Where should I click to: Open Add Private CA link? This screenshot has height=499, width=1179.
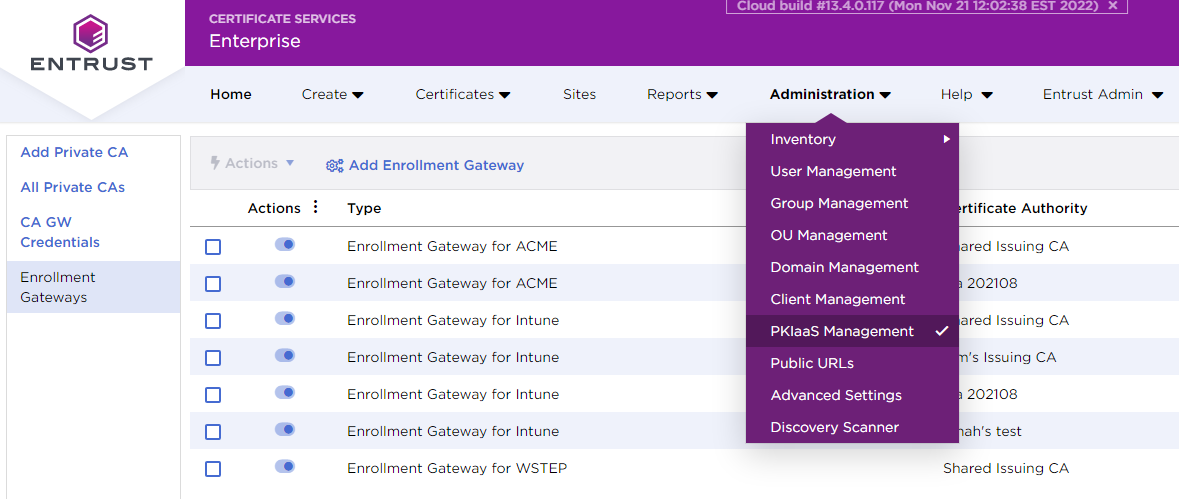(x=74, y=152)
